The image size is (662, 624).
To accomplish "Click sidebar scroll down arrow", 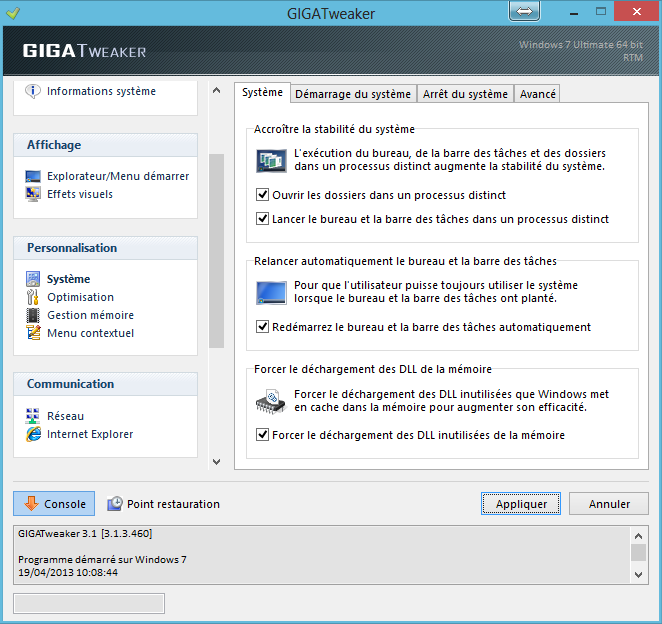I will pyautogui.click(x=217, y=461).
